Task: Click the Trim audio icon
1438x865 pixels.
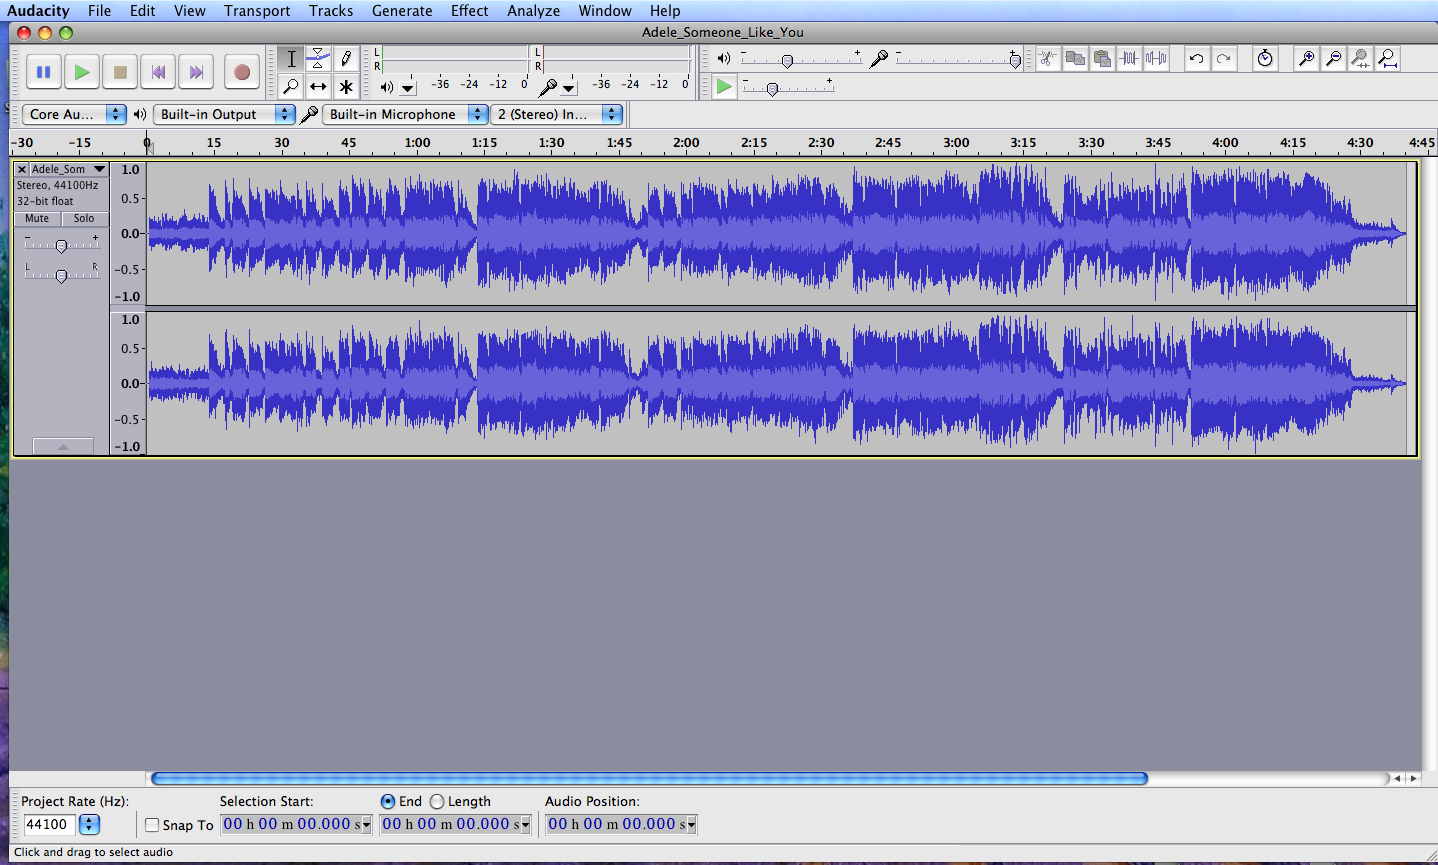Action: [1129, 59]
